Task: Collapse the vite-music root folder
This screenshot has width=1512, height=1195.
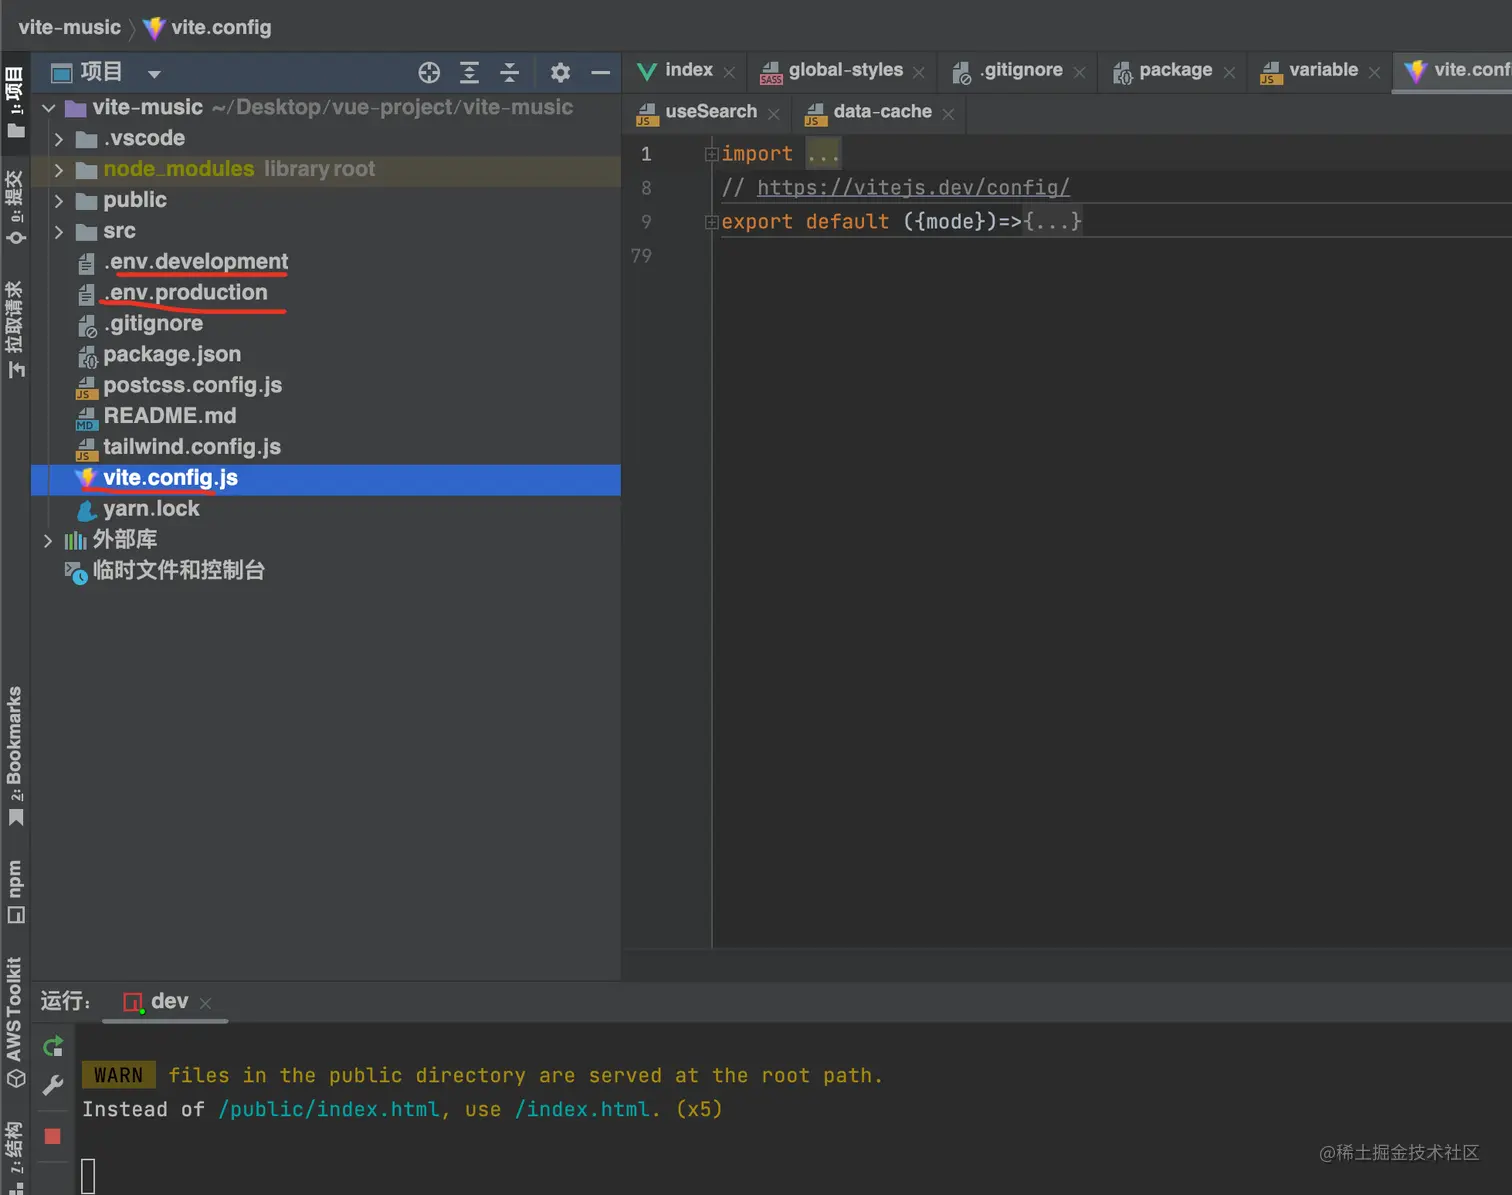Action: point(48,108)
